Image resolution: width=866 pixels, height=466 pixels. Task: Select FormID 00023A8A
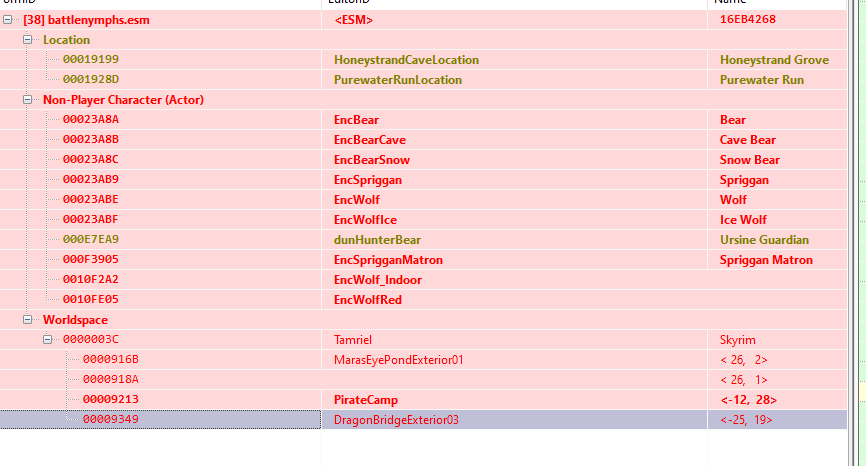[x=91, y=120]
